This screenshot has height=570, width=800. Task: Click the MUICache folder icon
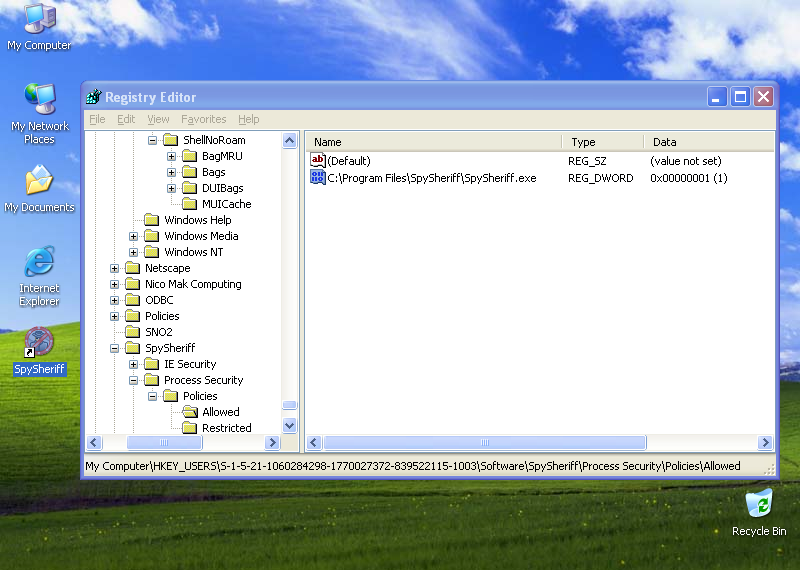tap(189, 204)
